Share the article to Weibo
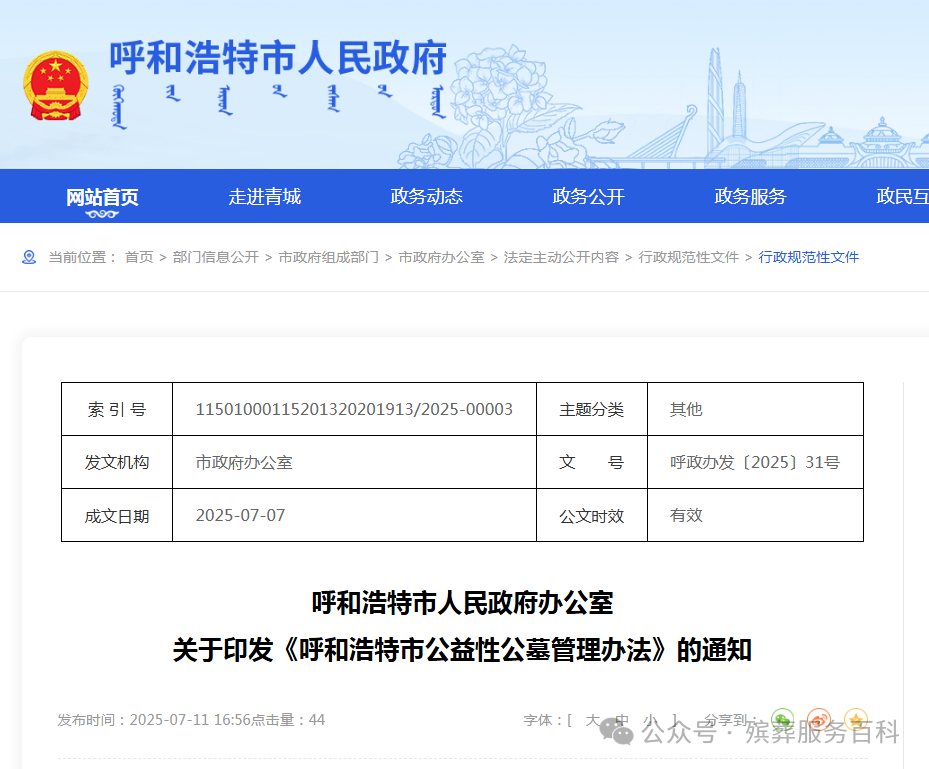Viewport: 929px width, 769px height. pyautogui.click(x=819, y=718)
